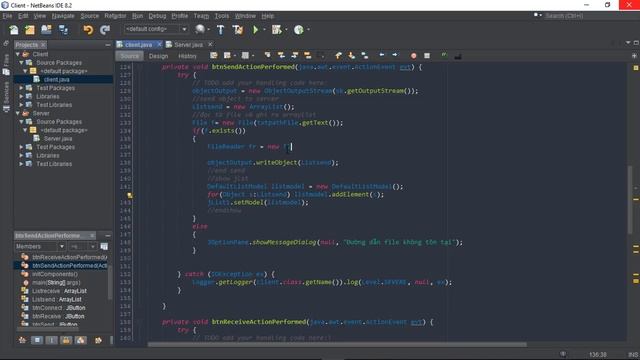The width and height of the screenshot is (640, 360).
Task: Click the editor vertical scrollbar thumb
Action: (x=631, y=199)
